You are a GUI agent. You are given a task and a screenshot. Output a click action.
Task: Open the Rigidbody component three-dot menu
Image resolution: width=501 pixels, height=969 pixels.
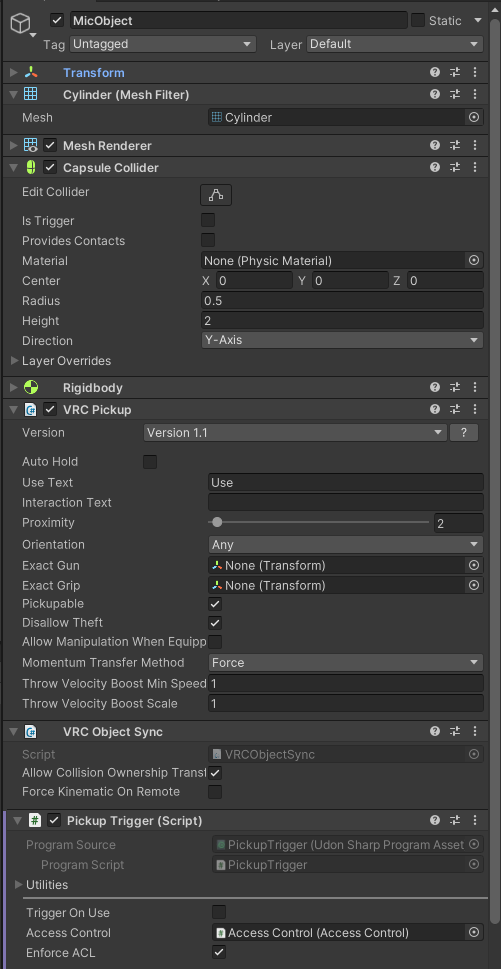(475, 387)
